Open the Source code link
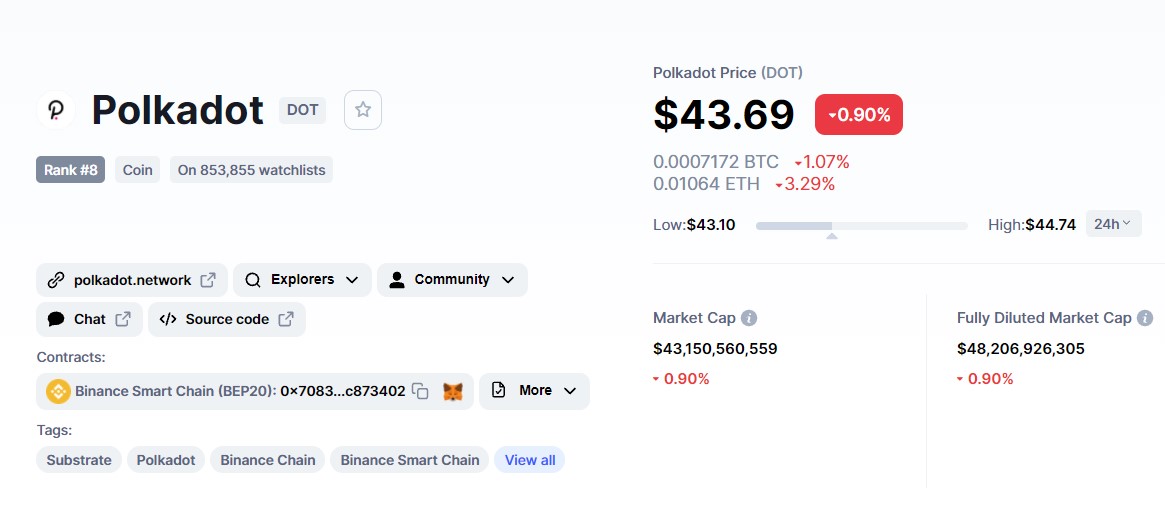The width and height of the screenshot is (1165, 511). point(226,319)
